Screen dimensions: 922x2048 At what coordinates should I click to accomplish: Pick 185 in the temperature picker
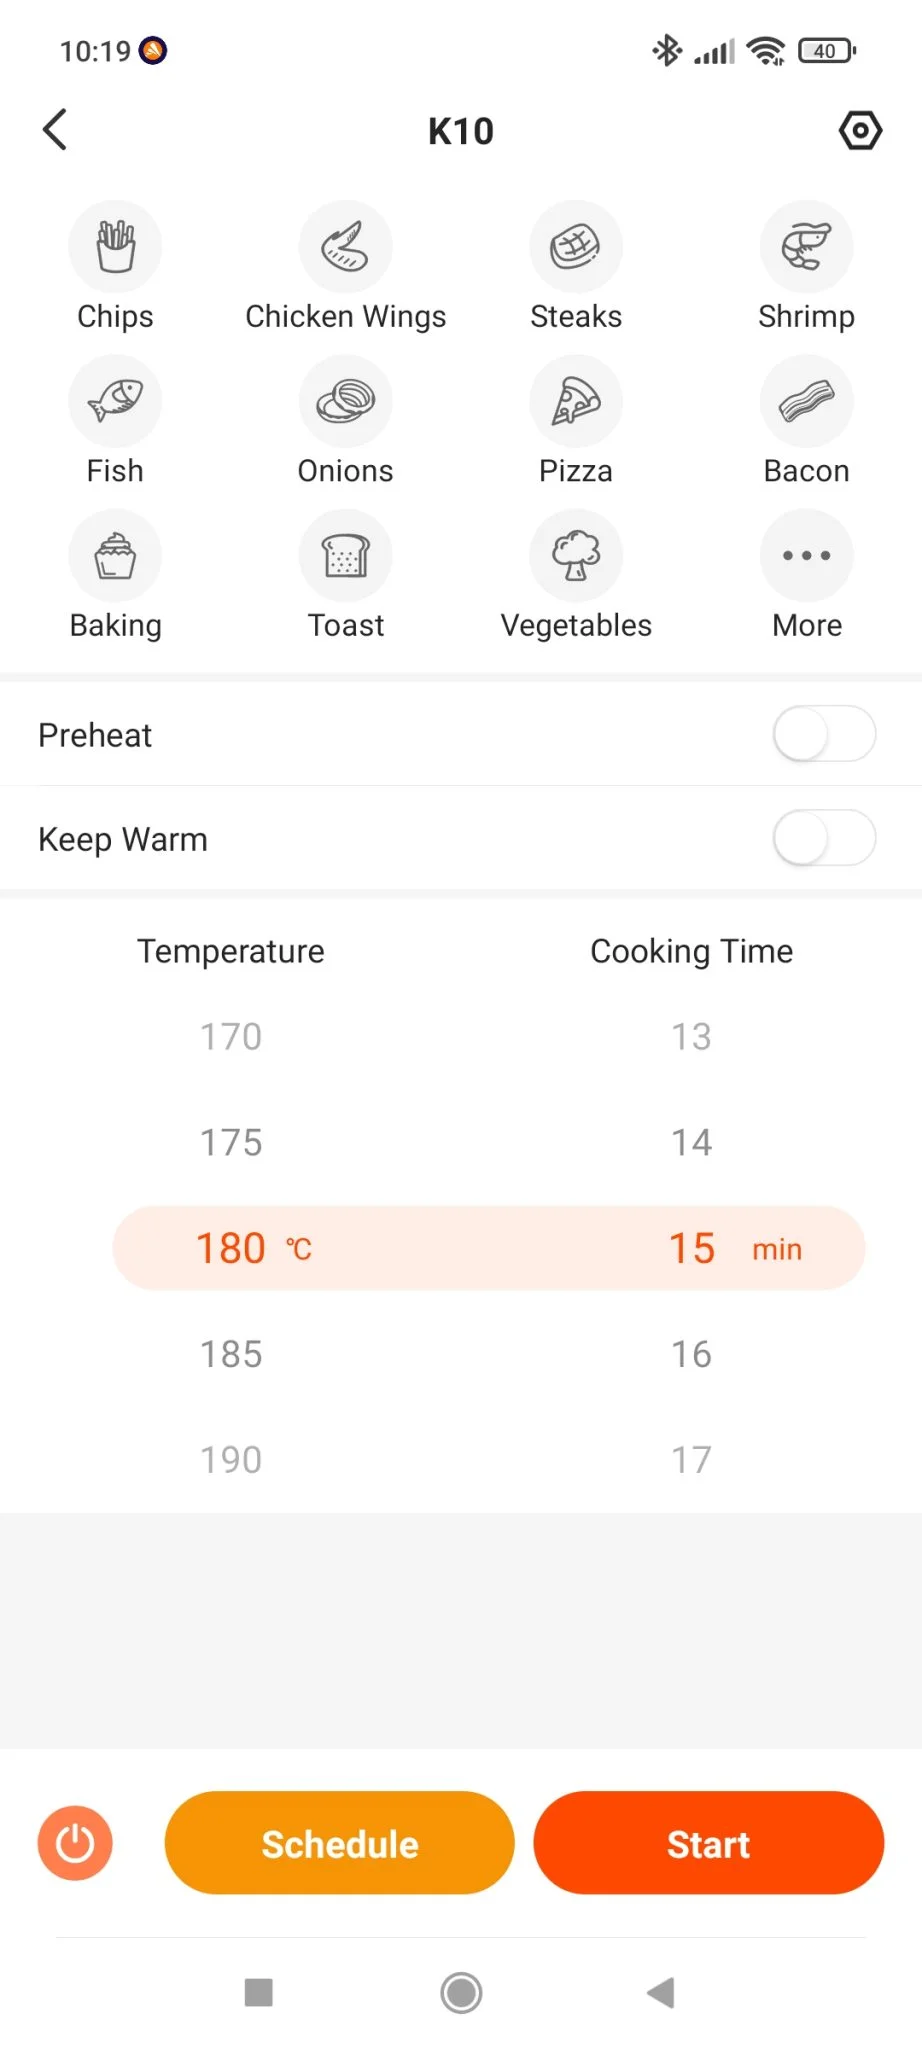231,1354
